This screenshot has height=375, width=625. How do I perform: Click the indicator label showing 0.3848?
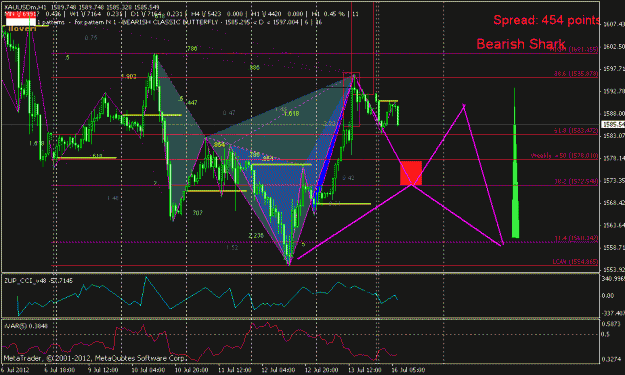pyautogui.click(x=26, y=326)
